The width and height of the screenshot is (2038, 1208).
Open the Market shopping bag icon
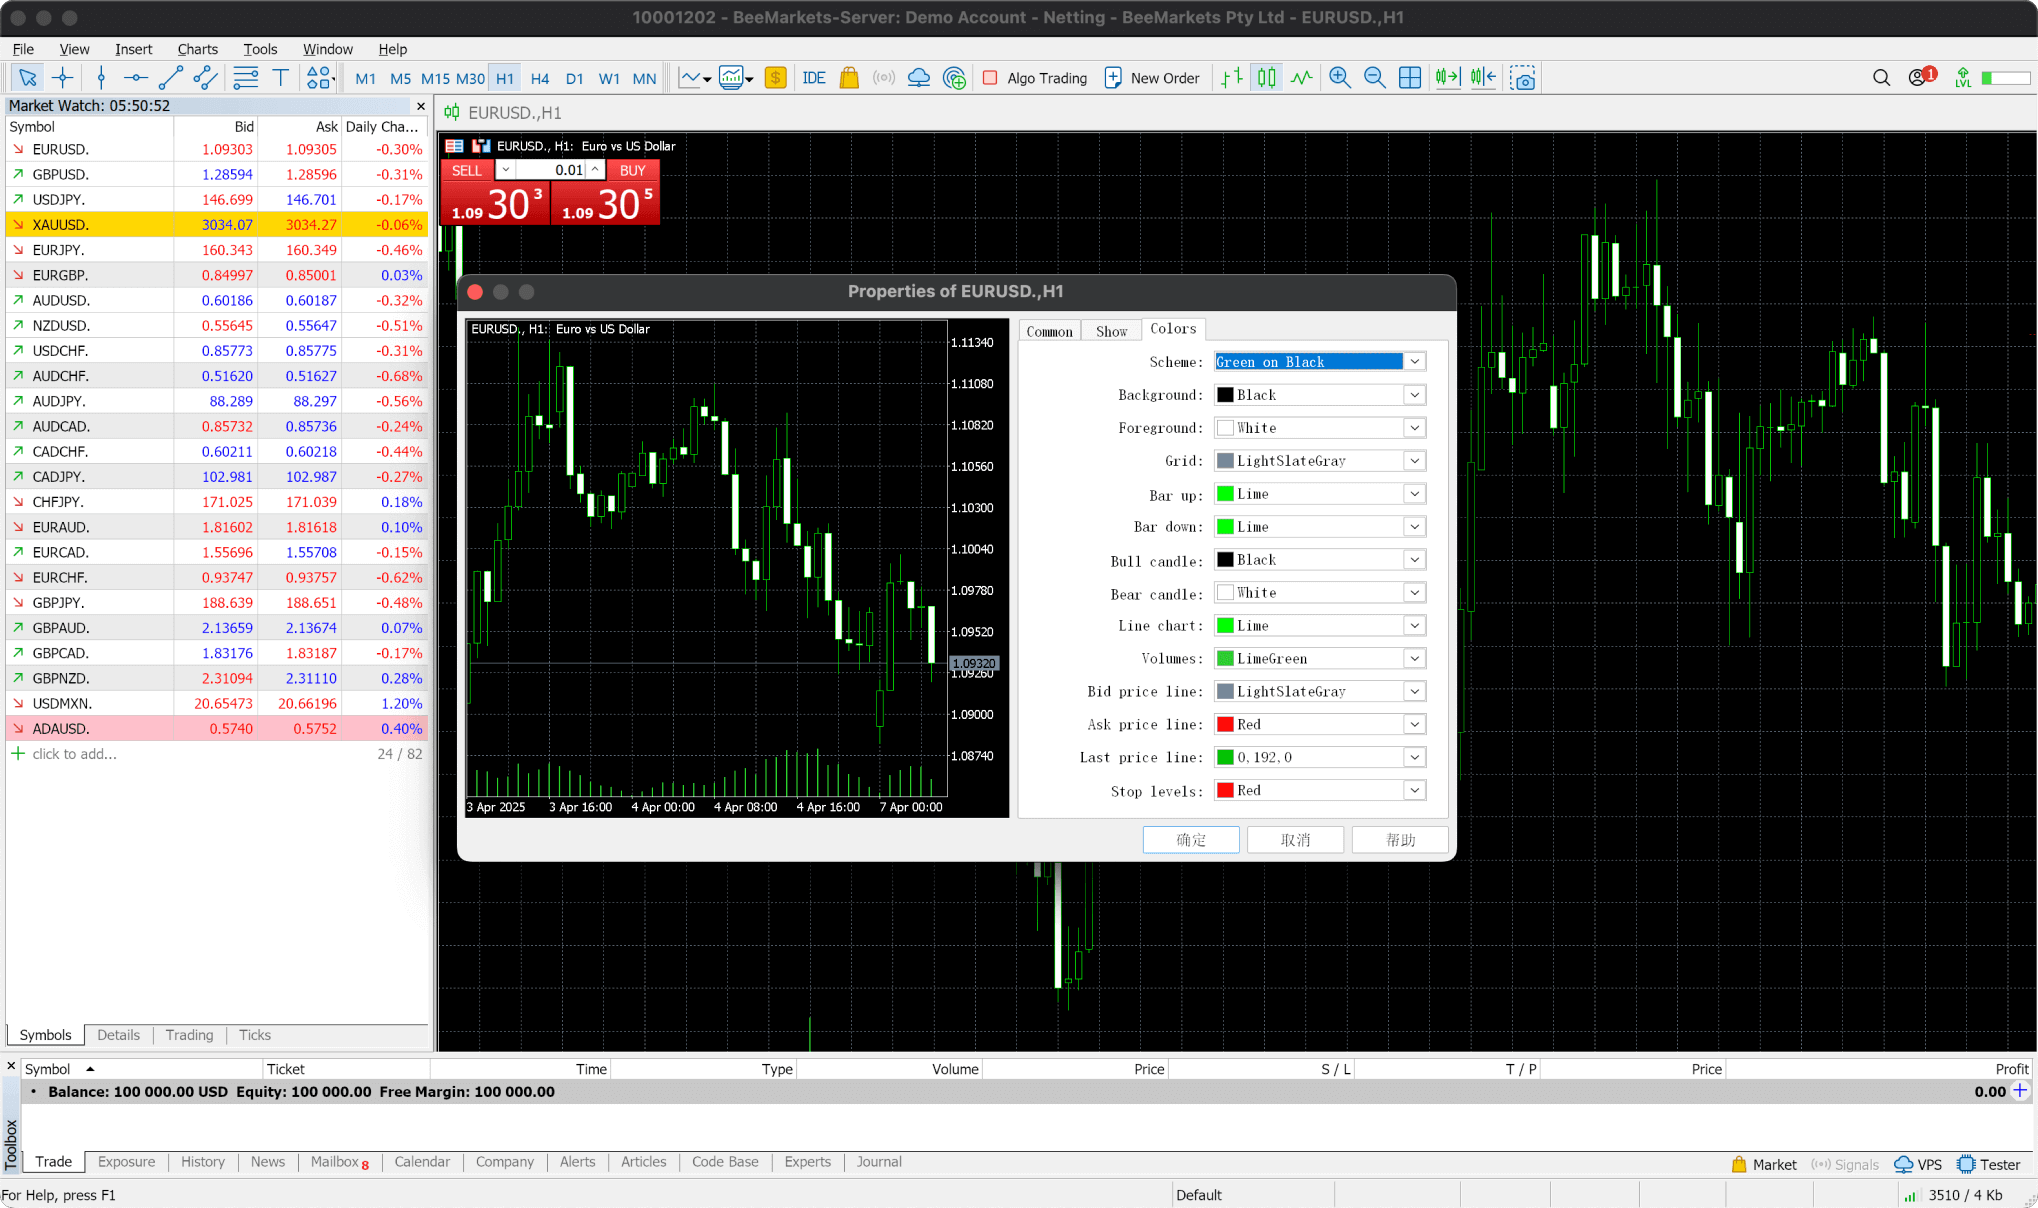tap(849, 78)
